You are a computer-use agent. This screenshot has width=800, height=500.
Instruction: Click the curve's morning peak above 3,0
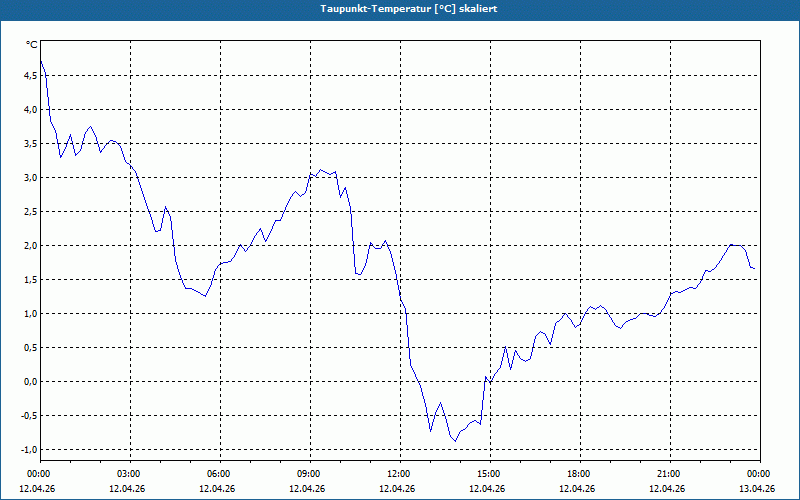[x=320, y=169]
